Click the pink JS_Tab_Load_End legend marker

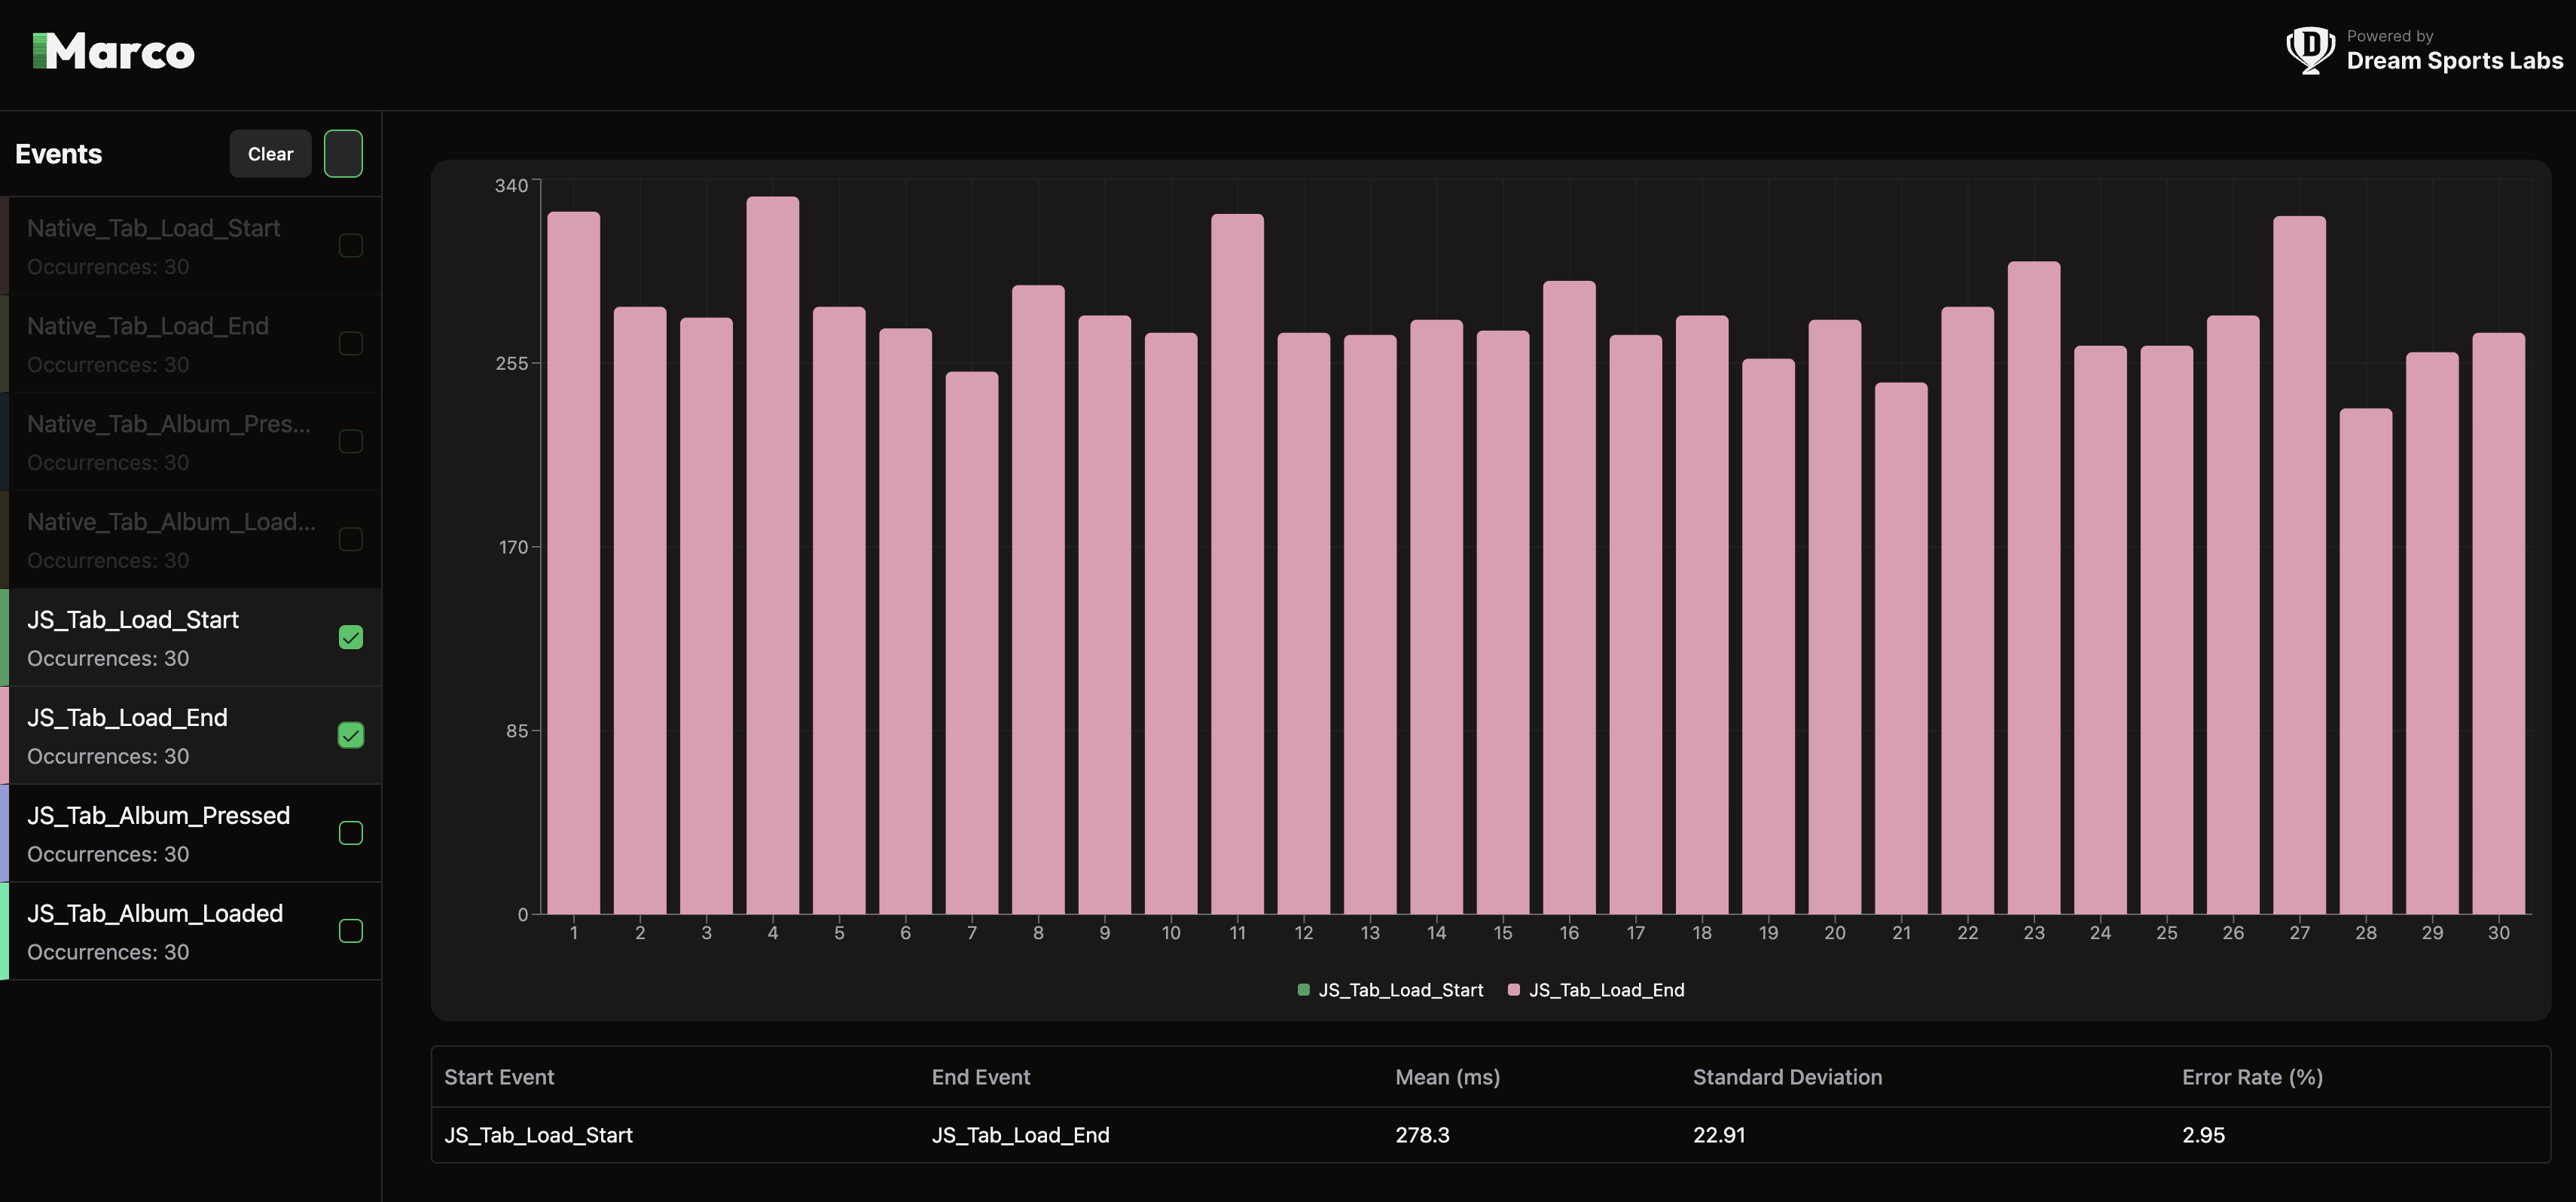pos(1513,990)
